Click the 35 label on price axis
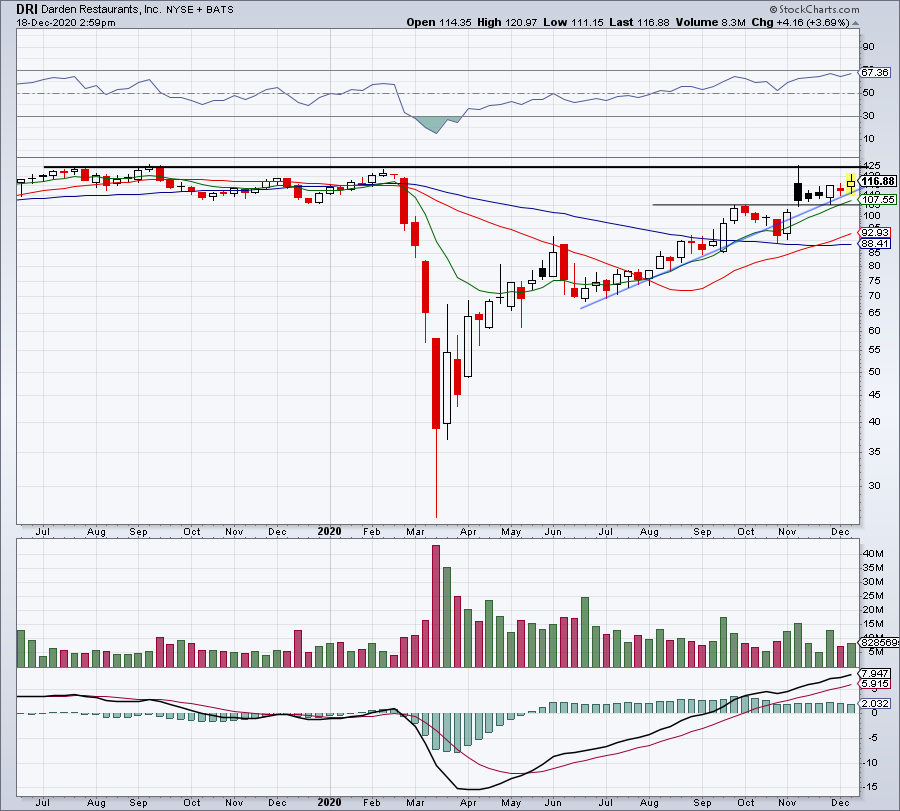The image size is (900, 811). coord(874,452)
